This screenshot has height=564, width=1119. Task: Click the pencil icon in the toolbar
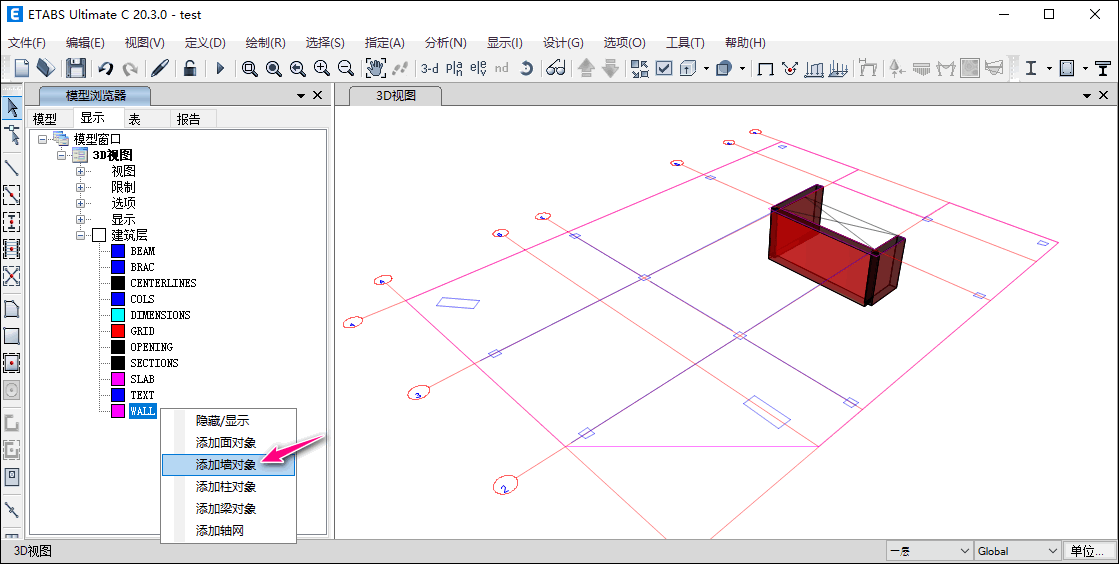pyautogui.click(x=159, y=68)
